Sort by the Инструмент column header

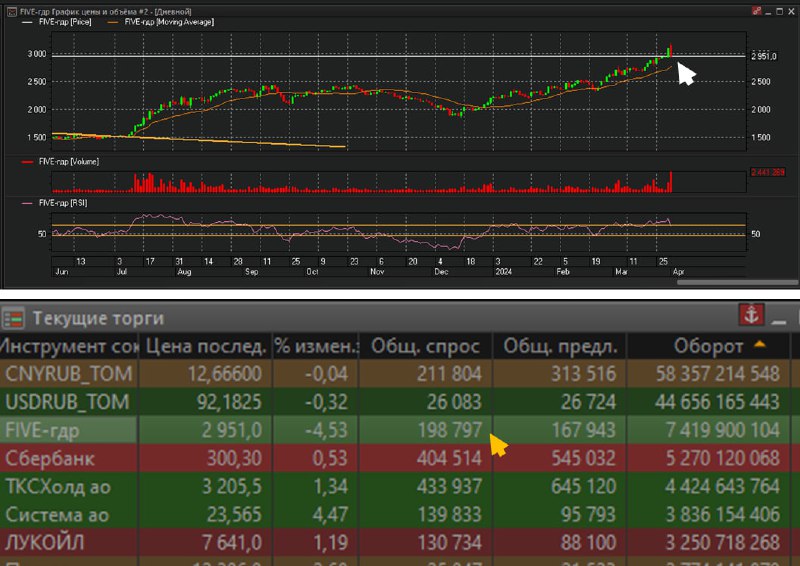[68, 347]
